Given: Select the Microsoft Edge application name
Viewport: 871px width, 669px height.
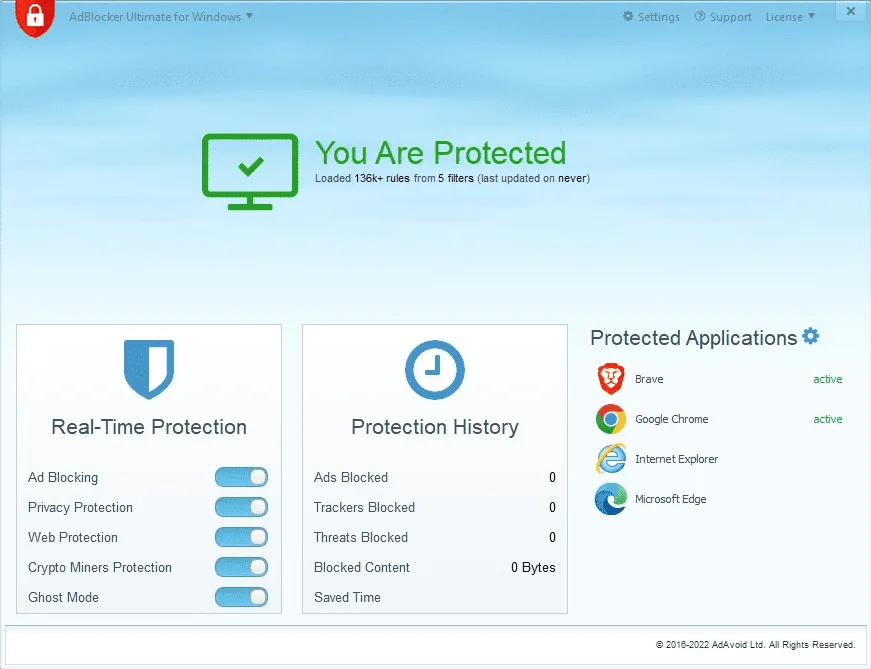Looking at the screenshot, I should pyautogui.click(x=670, y=499).
